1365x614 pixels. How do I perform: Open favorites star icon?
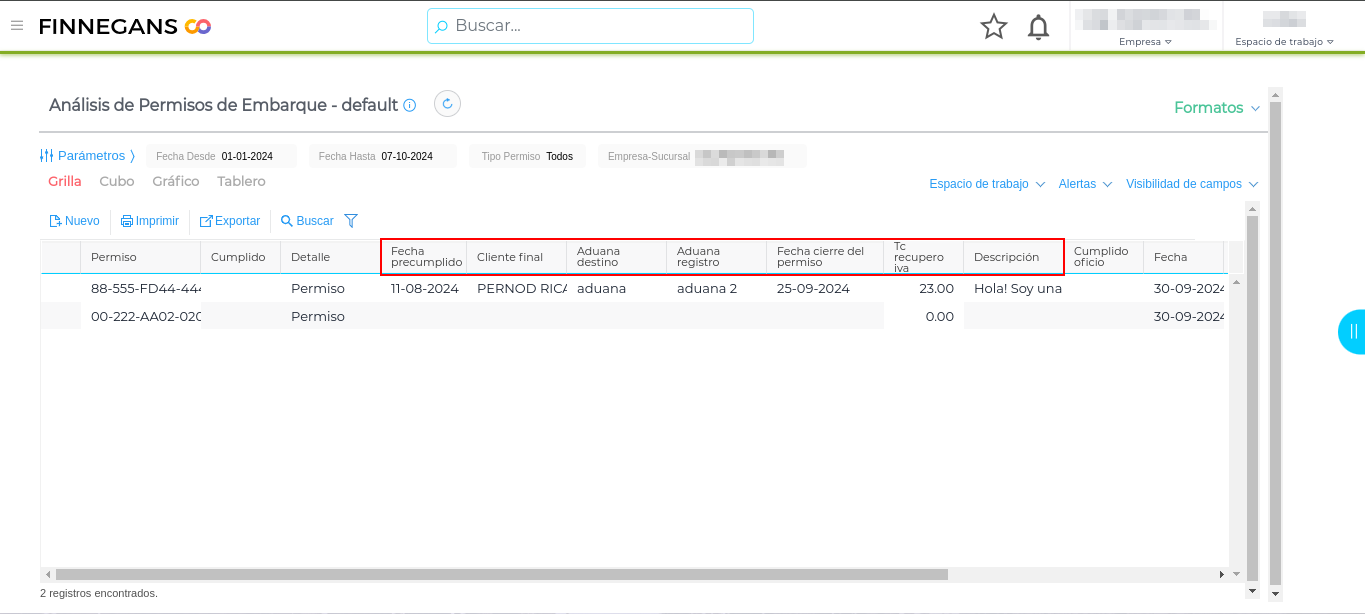tap(993, 27)
